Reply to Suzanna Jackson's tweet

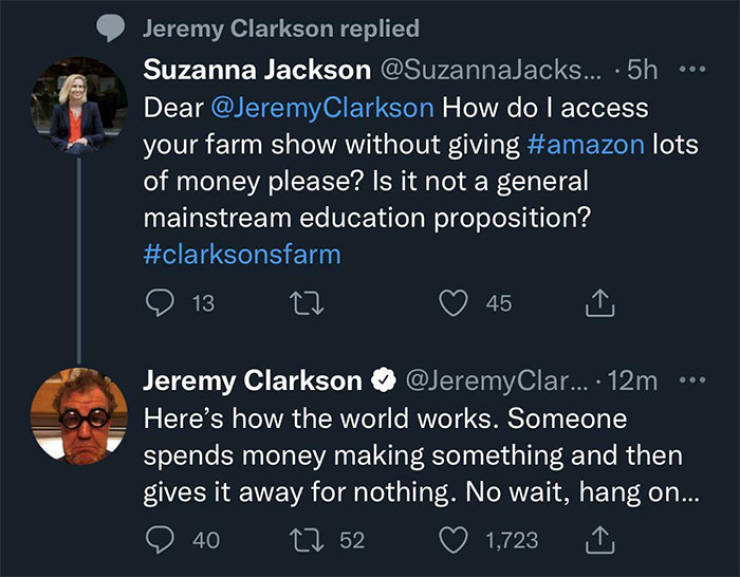[160, 303]
